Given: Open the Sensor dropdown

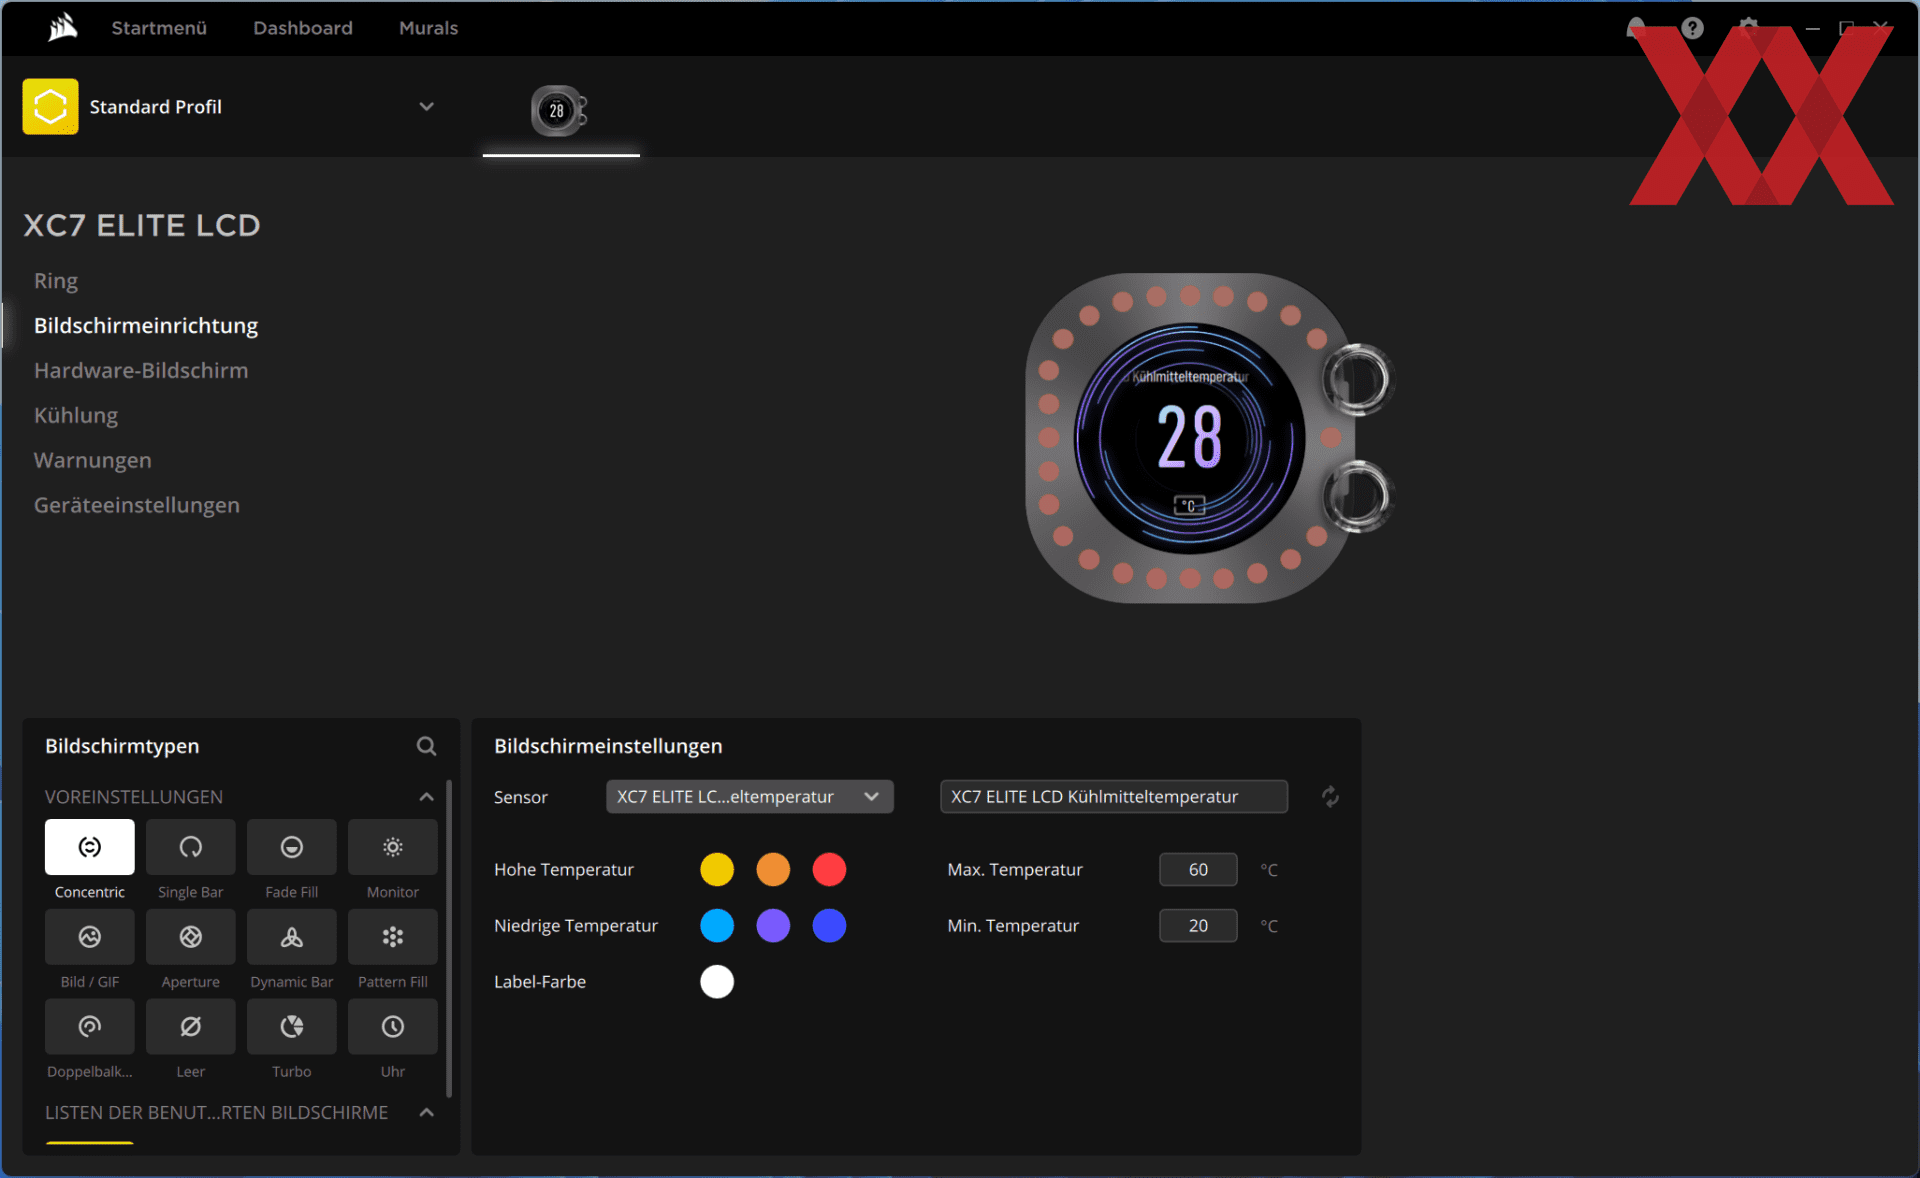Looking at the screenshot, I should tap(749, 797).
